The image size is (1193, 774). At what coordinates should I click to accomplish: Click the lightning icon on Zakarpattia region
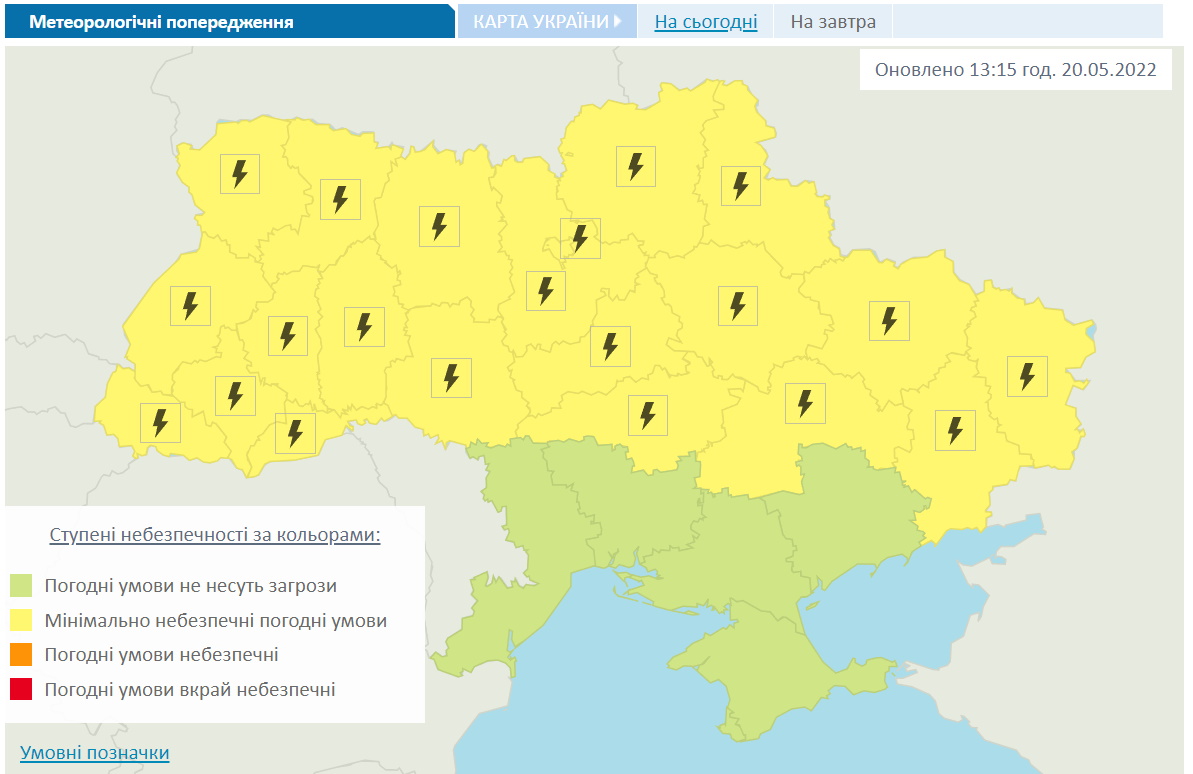pos(160,422)
